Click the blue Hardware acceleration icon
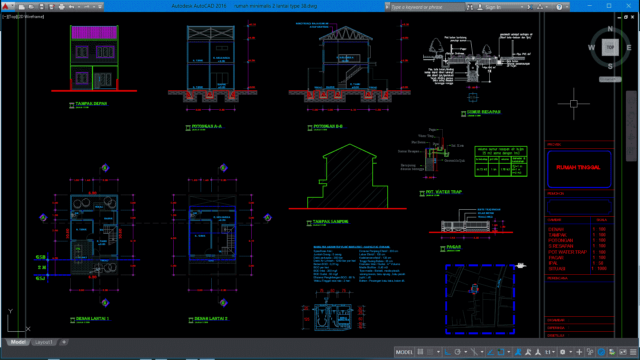This screenshot has width=640, height=360. (x=601, y=352)
